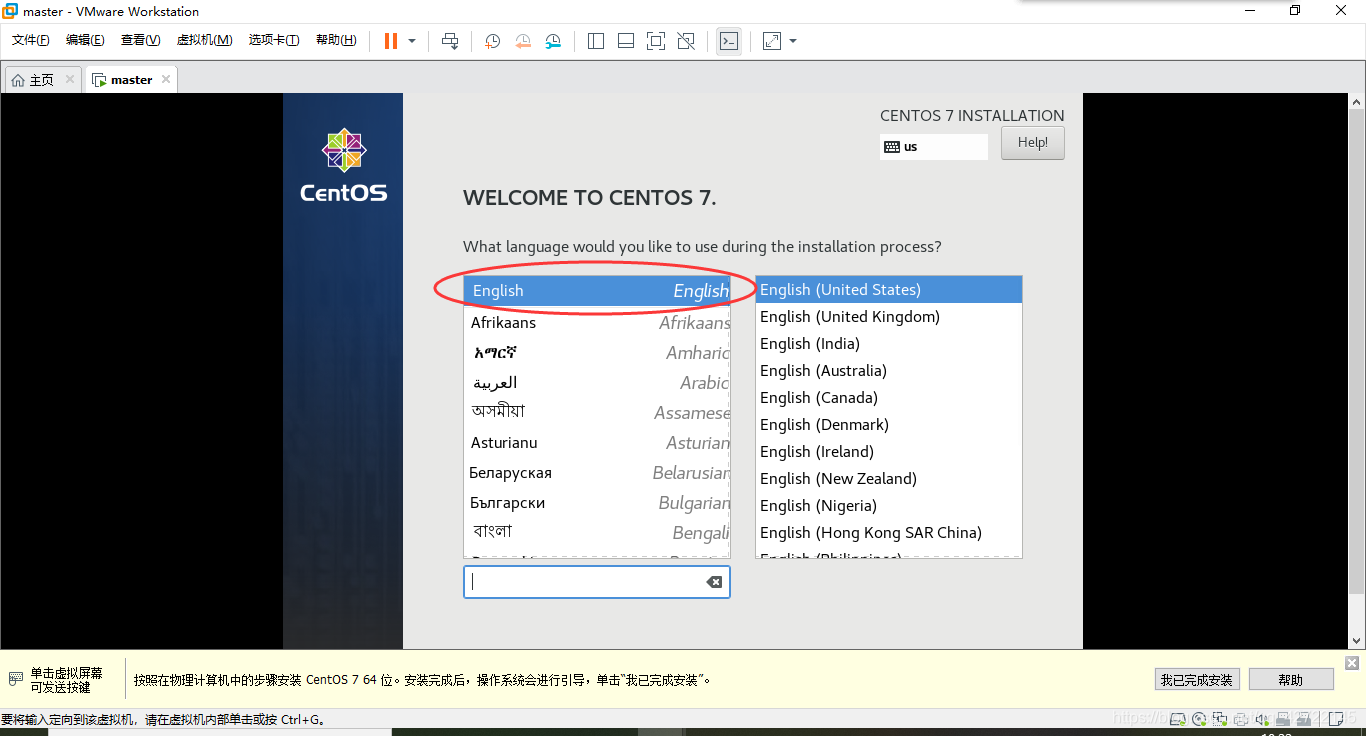Choose English (Ireland) locale
This screenshot has width=1366, height=736.
888,451
